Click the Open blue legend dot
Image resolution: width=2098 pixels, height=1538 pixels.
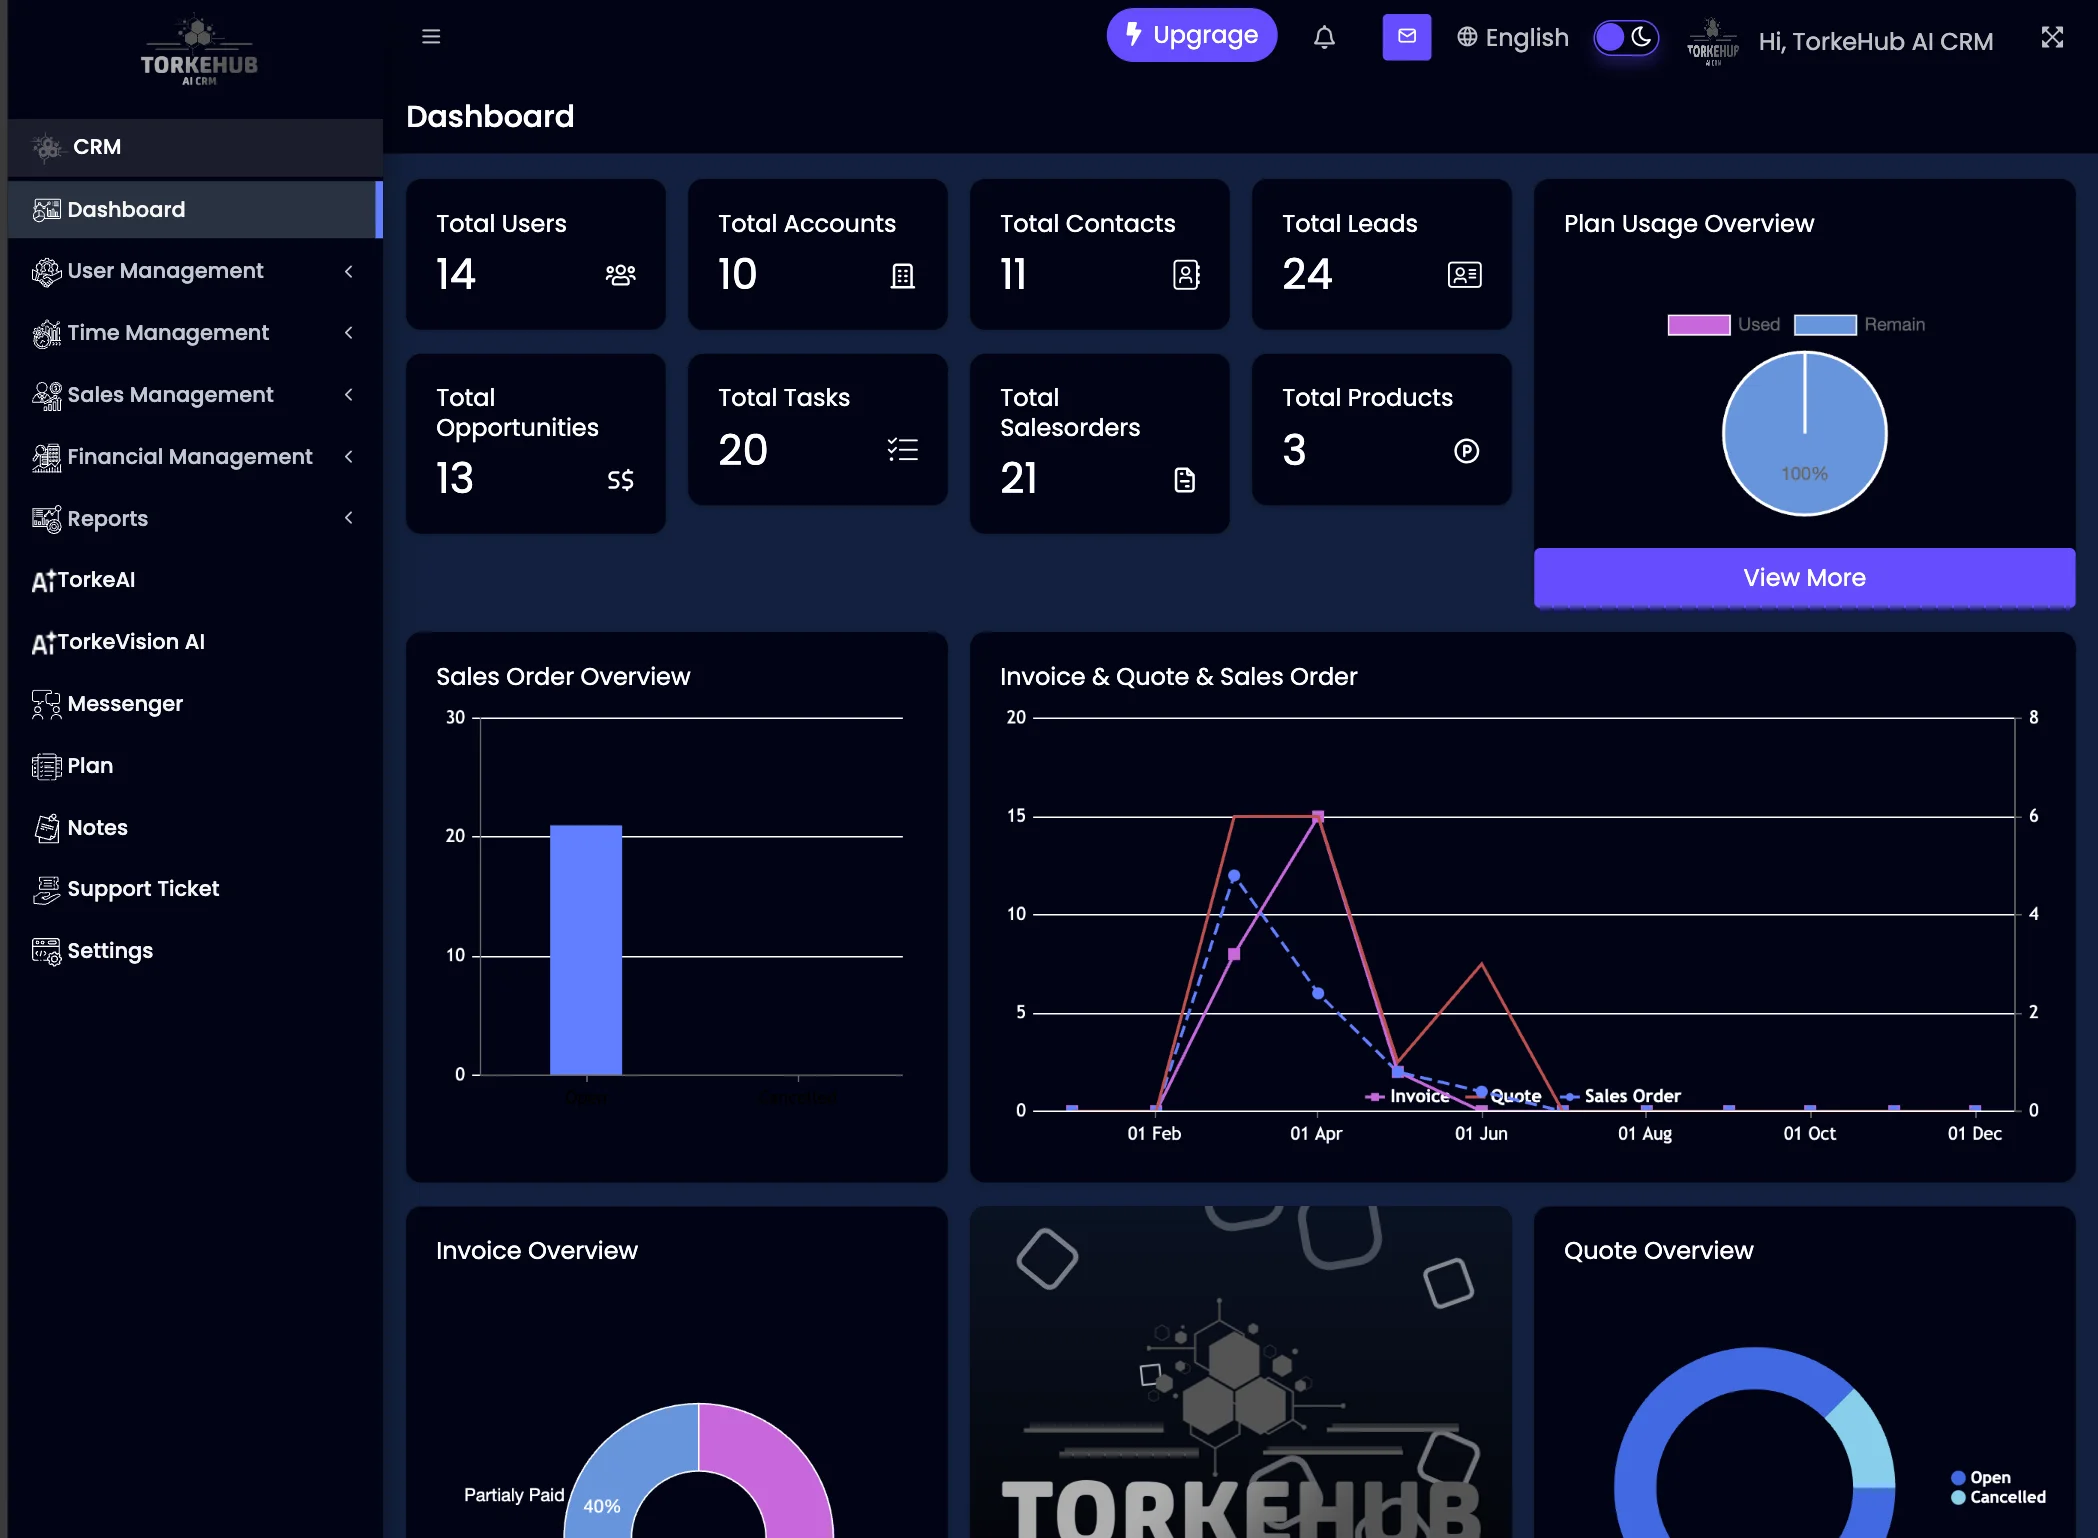1958,1478
